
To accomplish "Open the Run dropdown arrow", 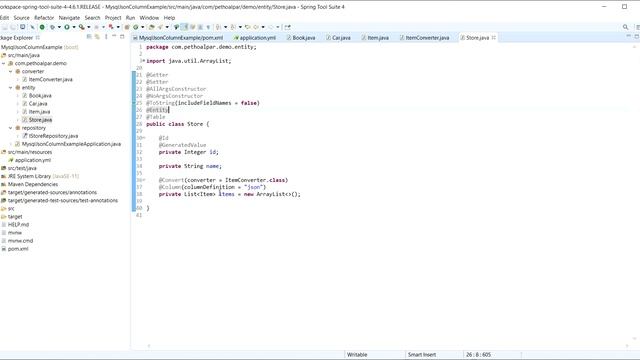I will coord(74,27).
